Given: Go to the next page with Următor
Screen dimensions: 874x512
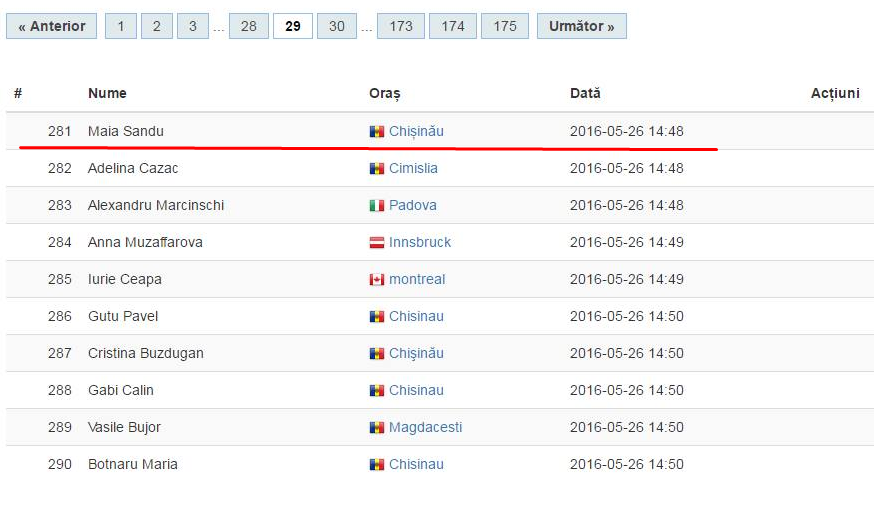Looking at the screenshot, I should 581,26.
